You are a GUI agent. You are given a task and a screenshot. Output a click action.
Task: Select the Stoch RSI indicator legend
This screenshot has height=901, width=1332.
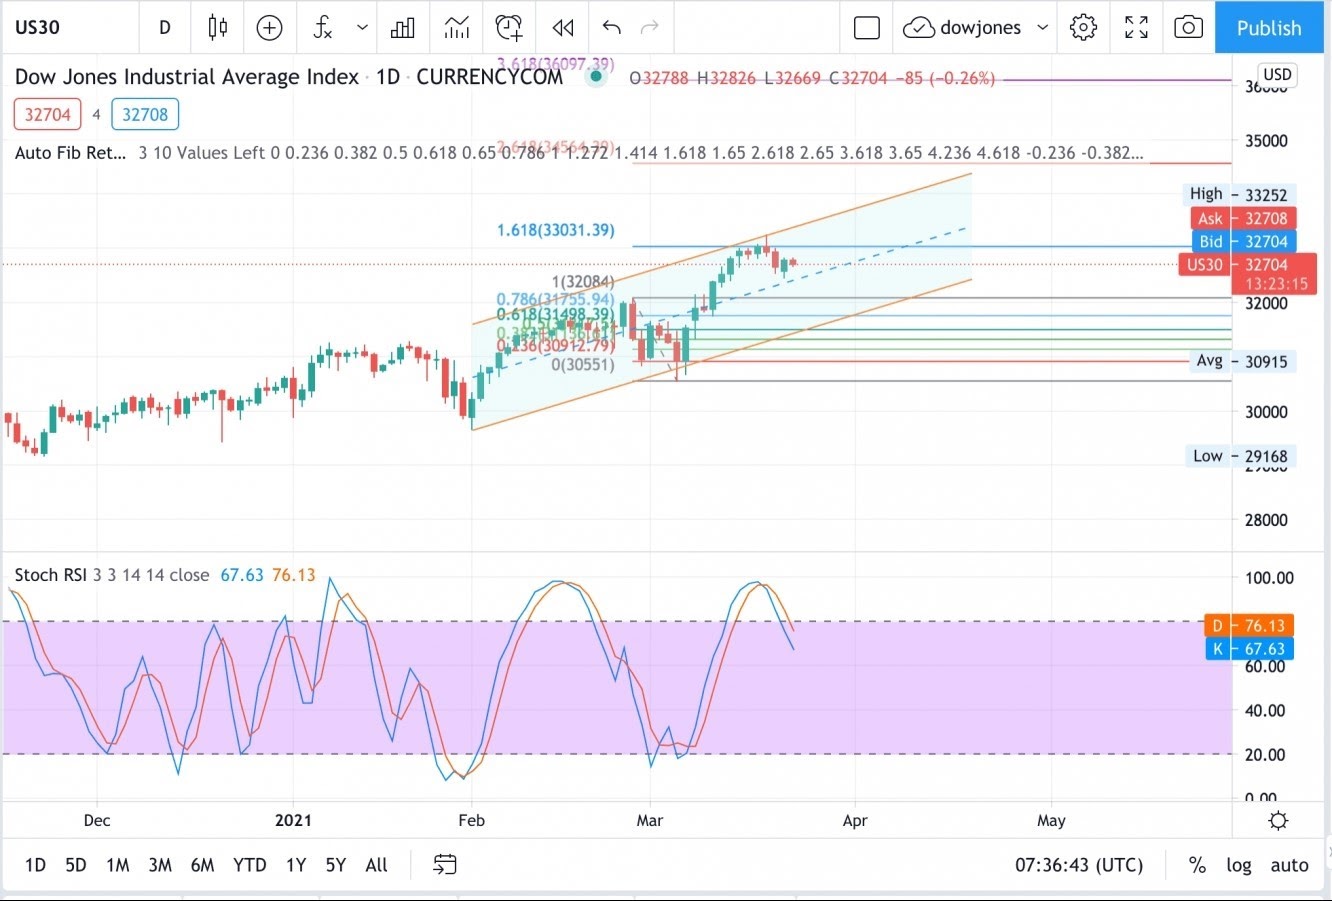50,575
